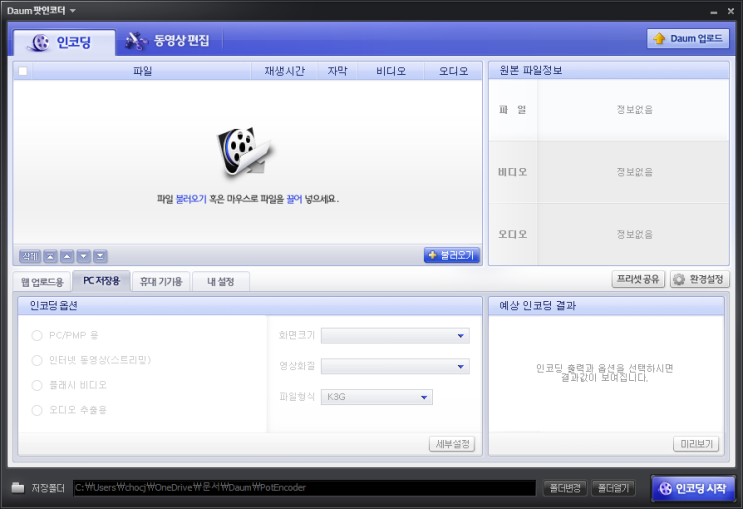
Task: Open 환경설정 gear settings
Action: pyautogui.click(x=699, y=279)
